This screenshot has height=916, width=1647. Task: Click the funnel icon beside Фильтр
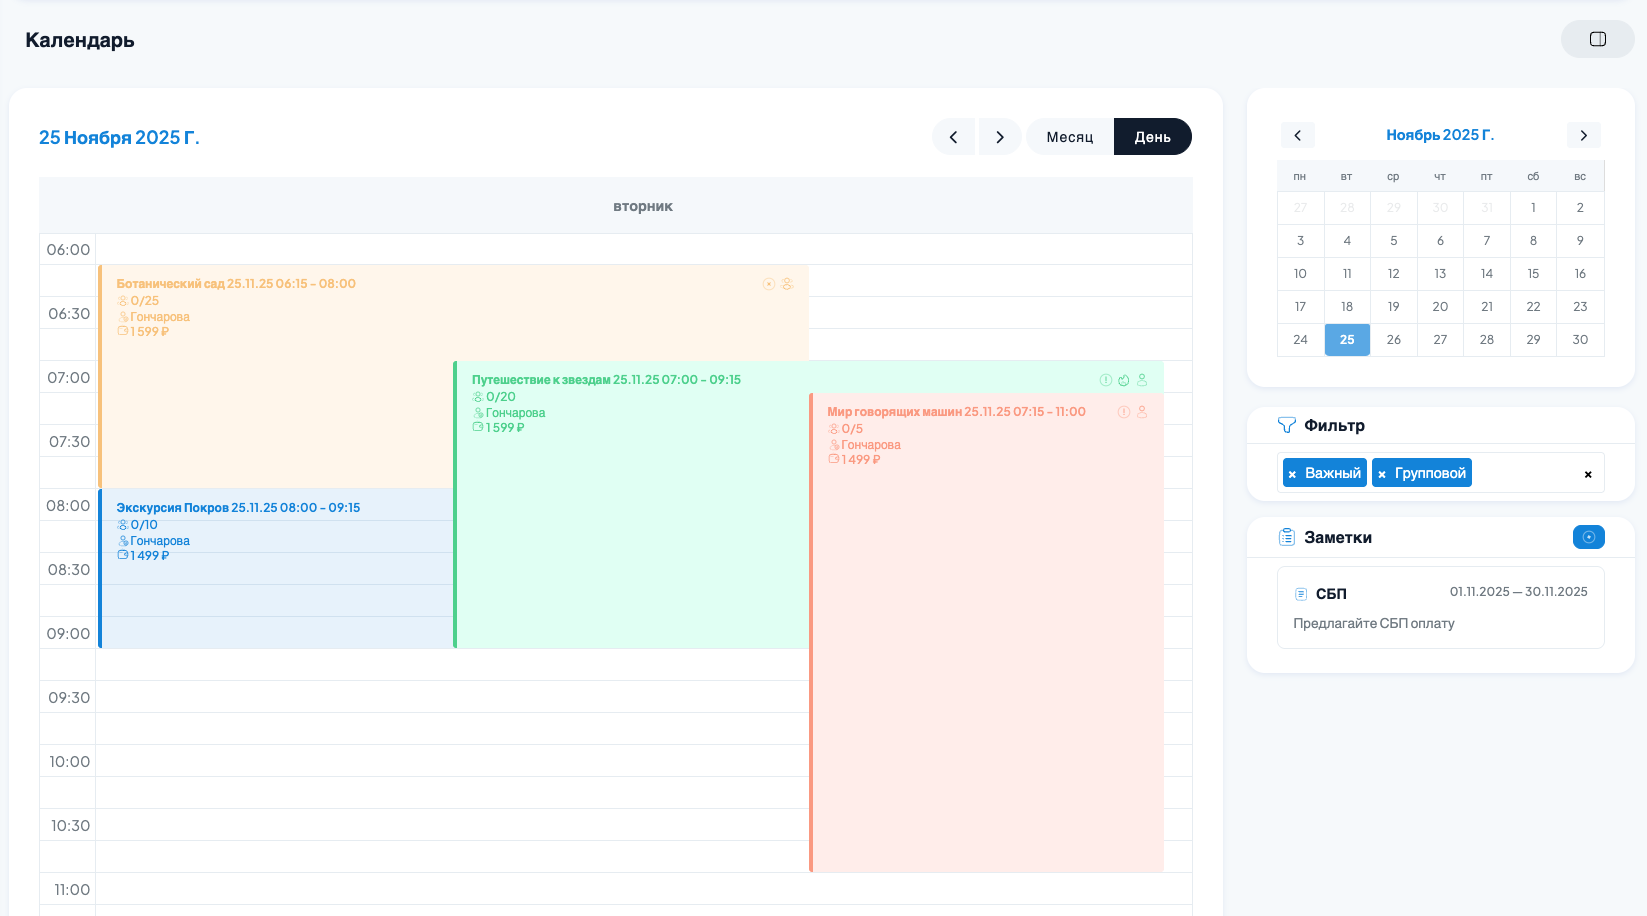1286,425
